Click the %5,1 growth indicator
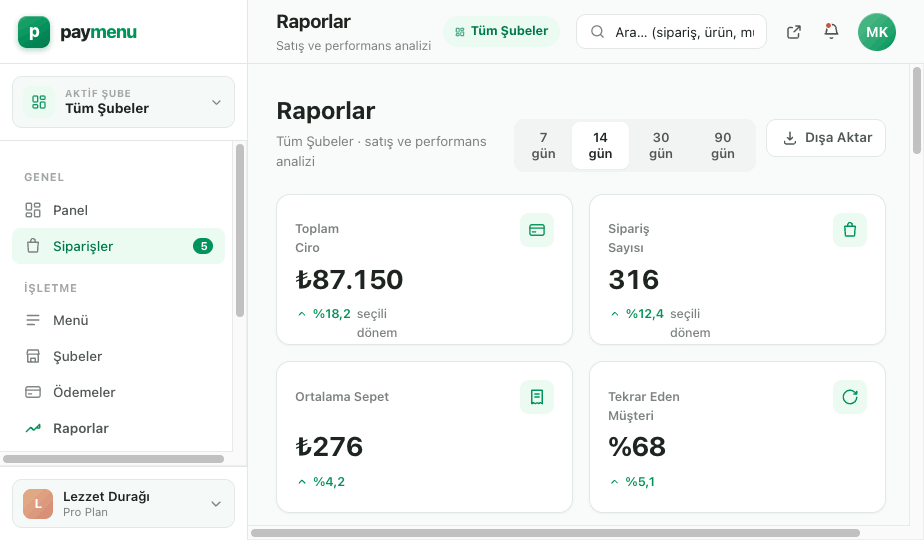This screenshot has width=924, height=540. (x=633, y=482)
